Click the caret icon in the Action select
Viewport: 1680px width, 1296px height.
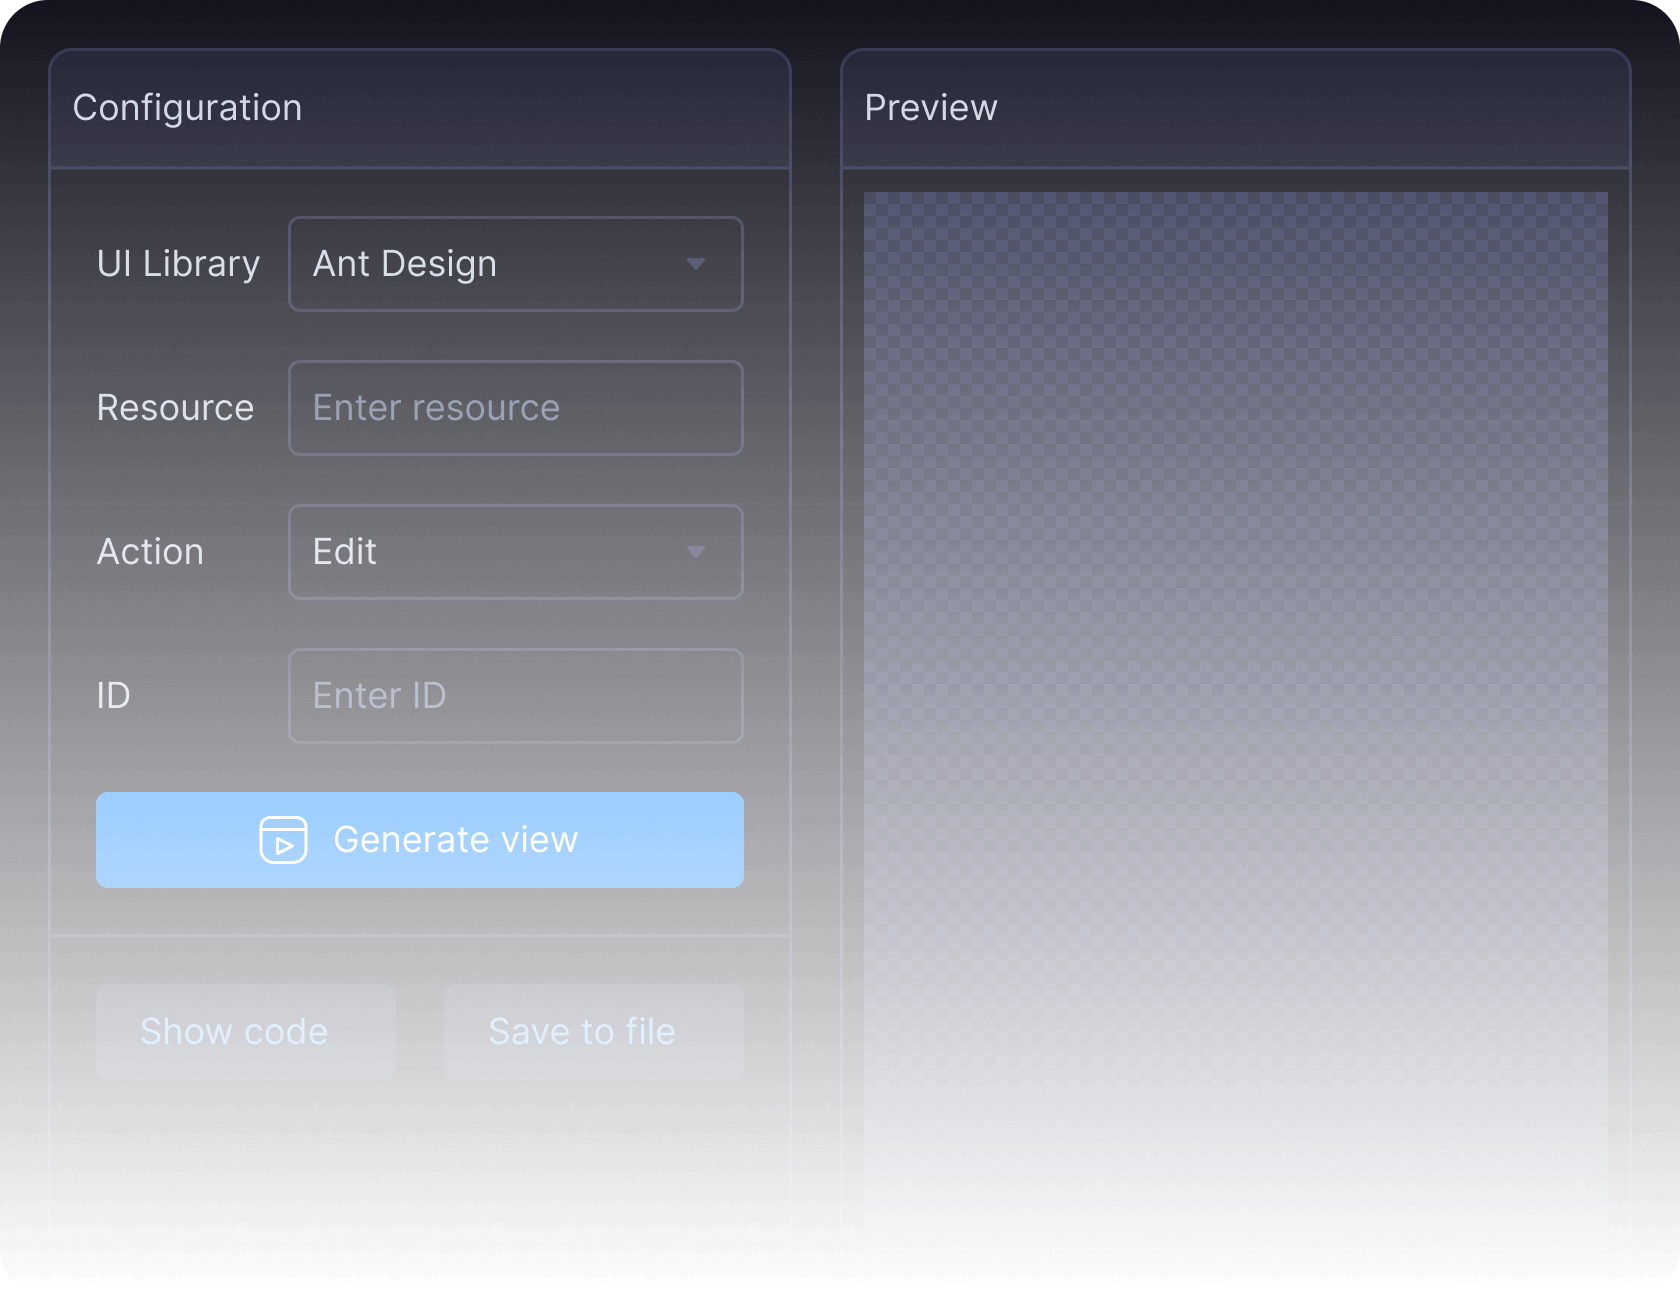(696, 552)
